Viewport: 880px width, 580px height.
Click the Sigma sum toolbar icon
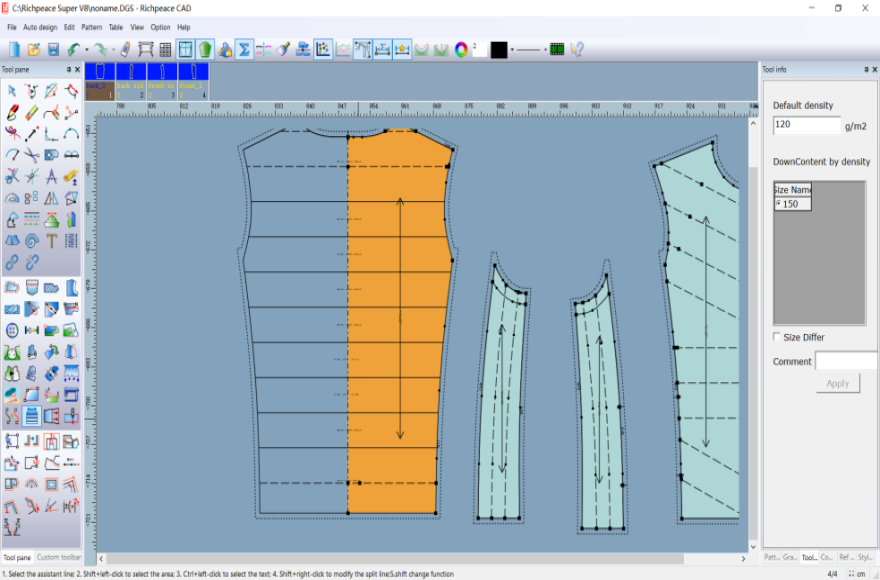(244, 49)
